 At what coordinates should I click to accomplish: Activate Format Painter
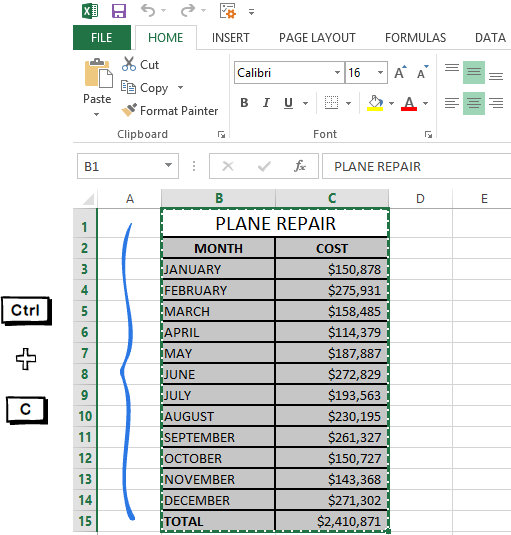point(170,111)
